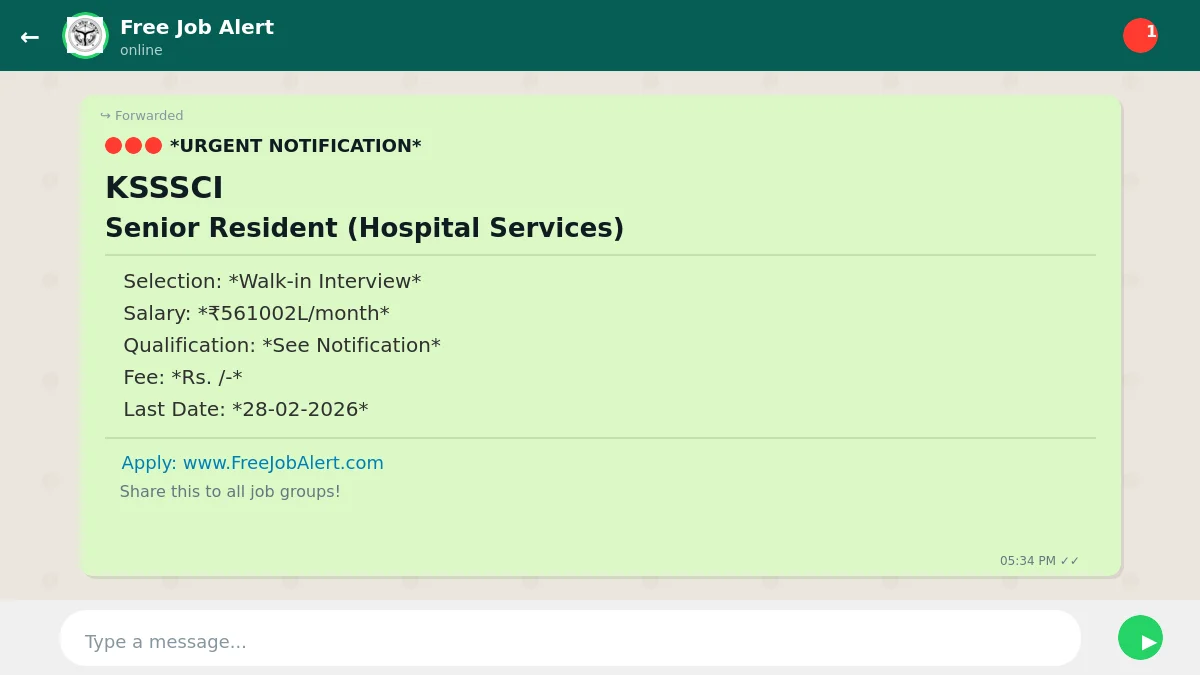
Task: Click the 05:34 PM message timestamp
Action: [x=1027, y=561]
